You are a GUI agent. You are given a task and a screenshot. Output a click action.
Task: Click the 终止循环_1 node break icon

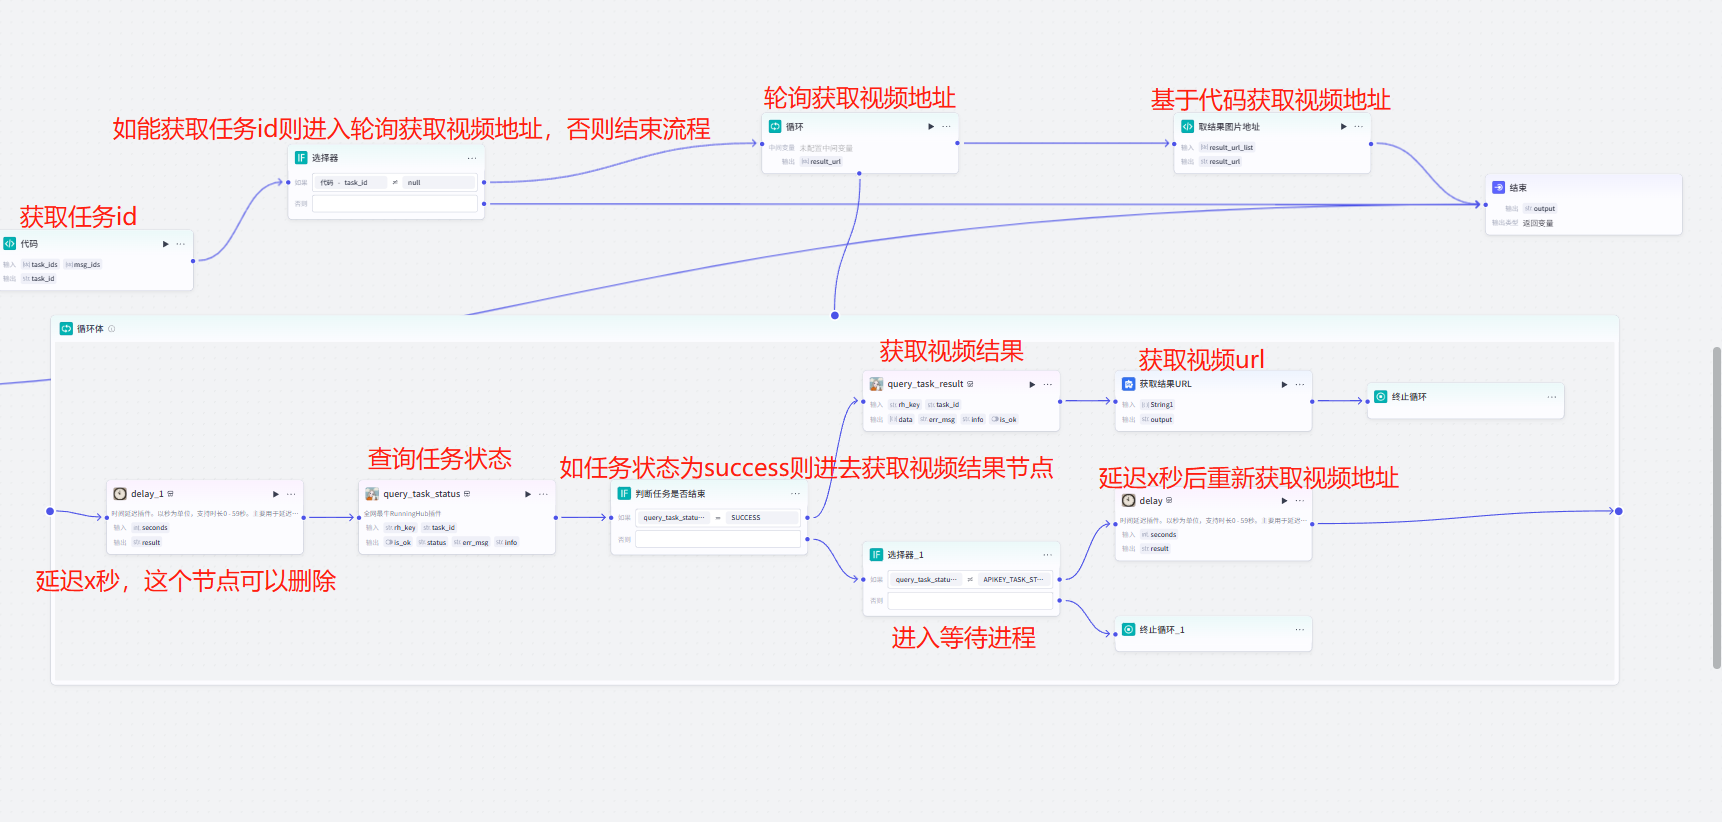(1129, 630)
